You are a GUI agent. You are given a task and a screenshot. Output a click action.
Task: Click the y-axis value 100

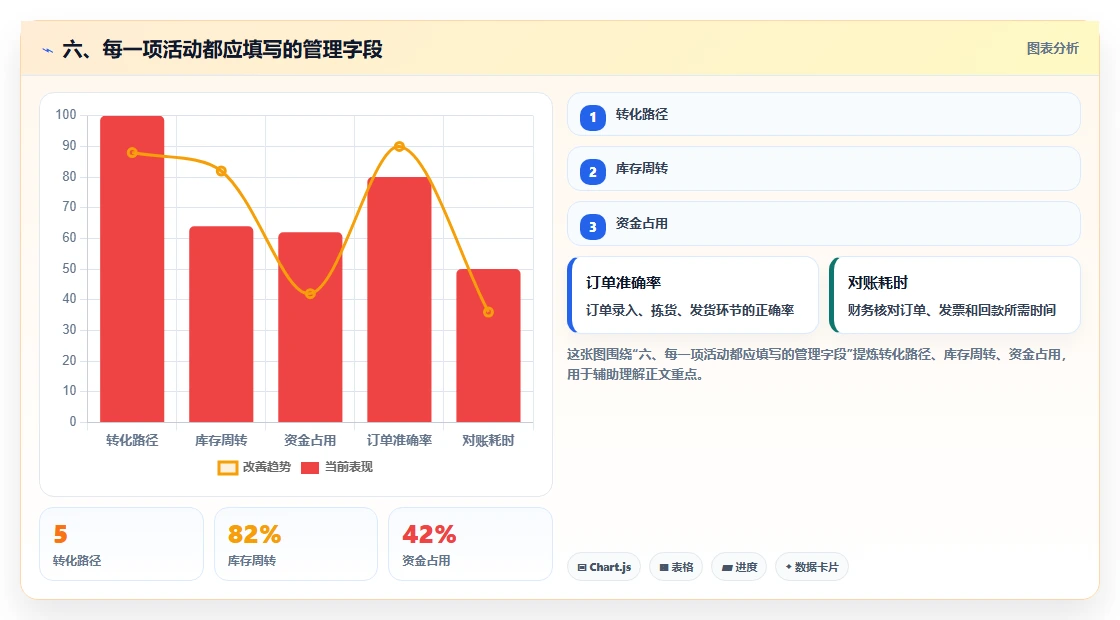66,115
